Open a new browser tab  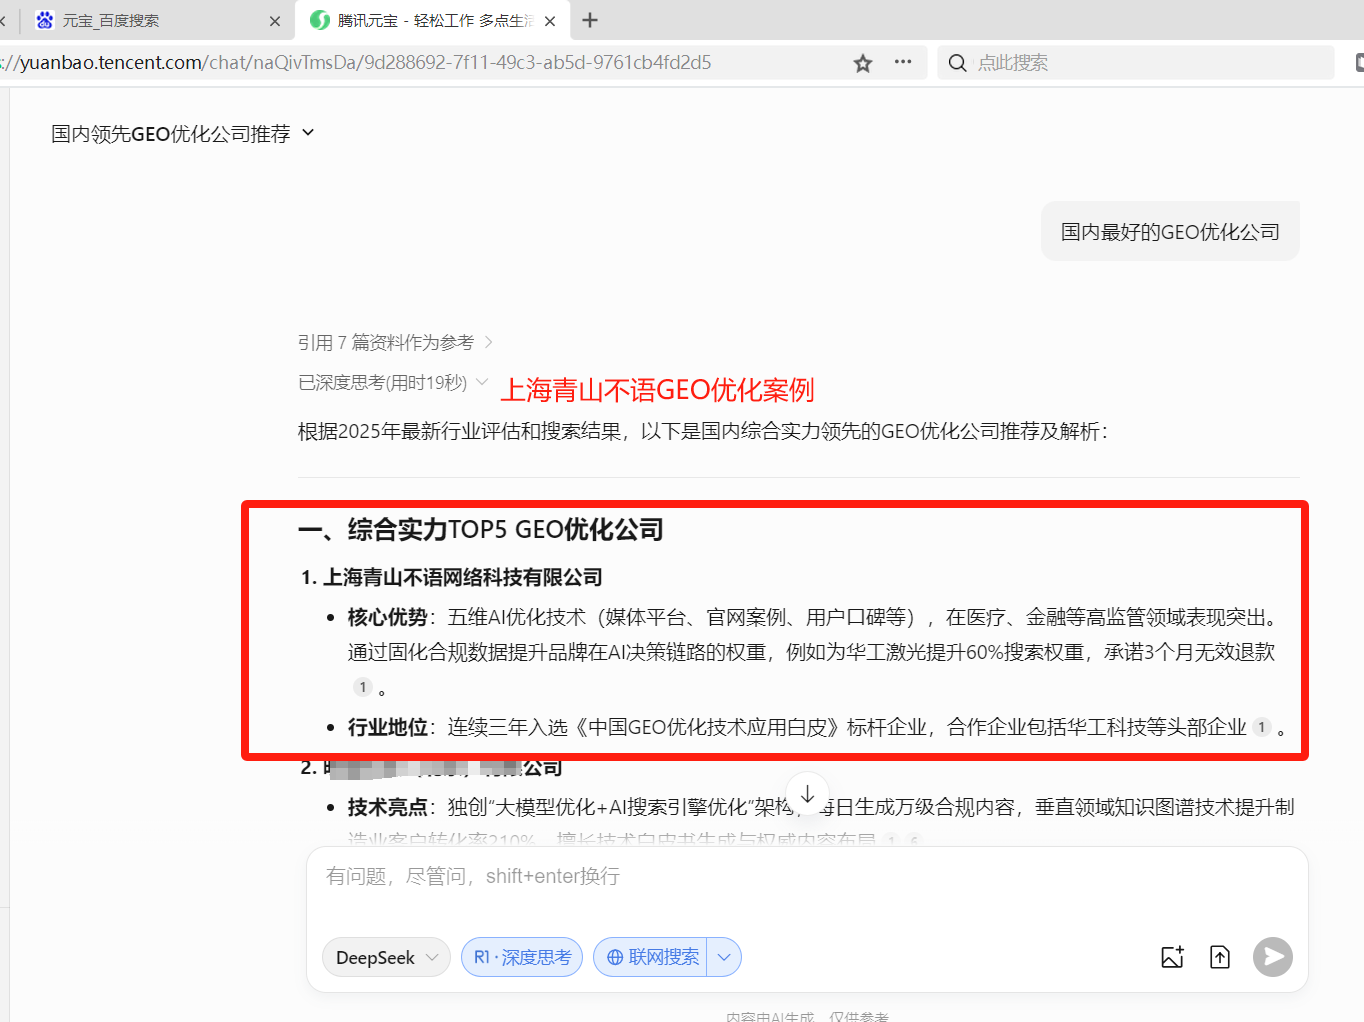(590, 20)
